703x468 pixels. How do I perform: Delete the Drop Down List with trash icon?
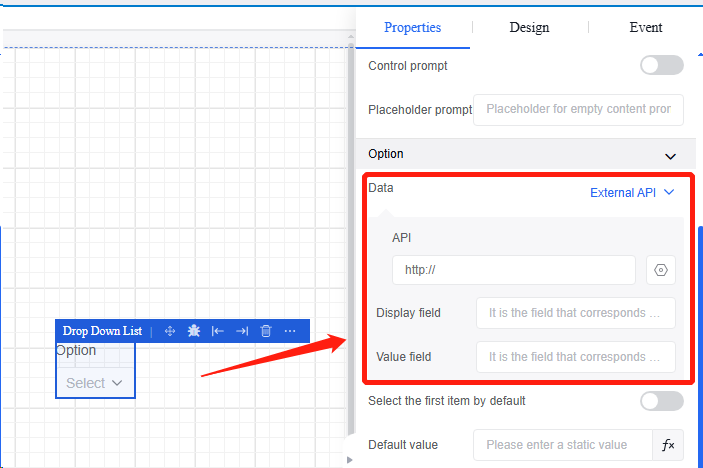(x=266, y=331)
